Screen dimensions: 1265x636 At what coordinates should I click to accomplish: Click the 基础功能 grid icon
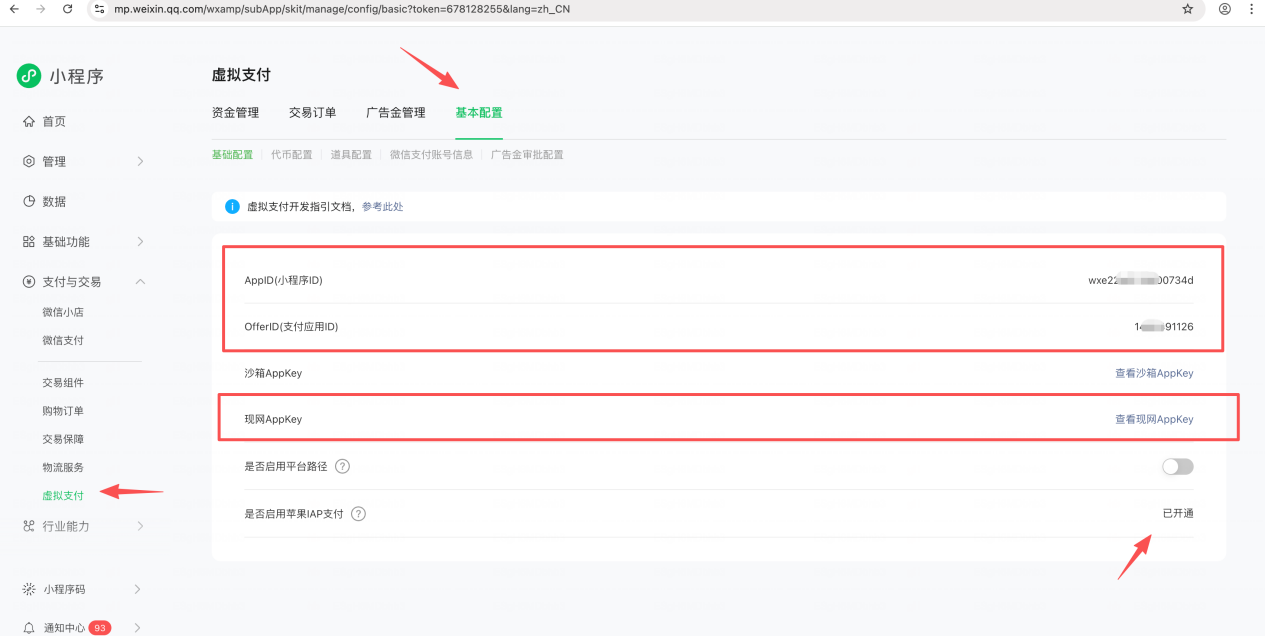point(29,242)
